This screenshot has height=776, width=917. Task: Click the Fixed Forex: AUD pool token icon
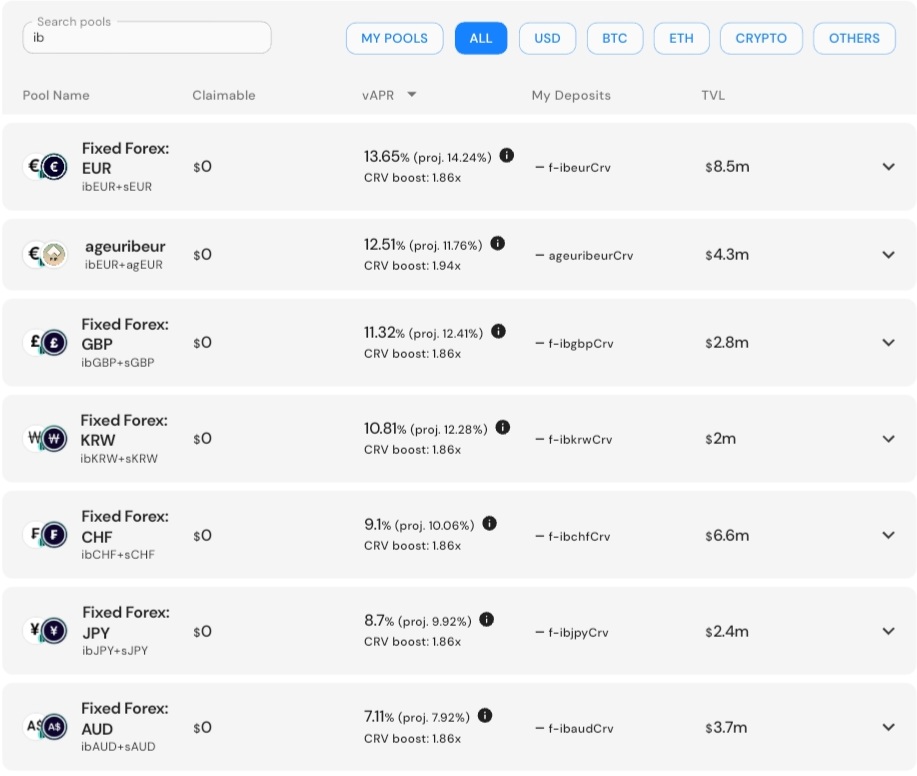[46, 727]
